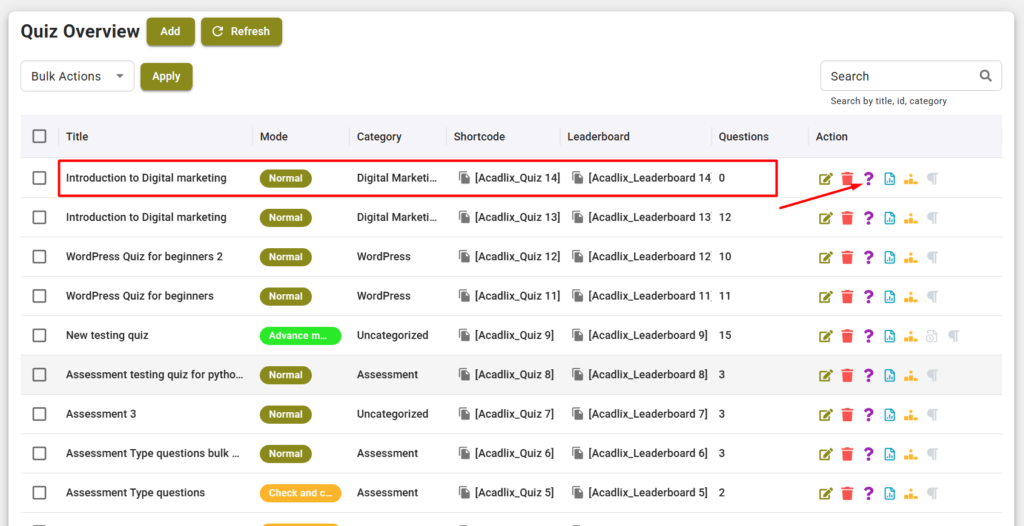Select the Acadlix_Quiz 14 row checkbox
1024x526 pixels.
(40, 178)
